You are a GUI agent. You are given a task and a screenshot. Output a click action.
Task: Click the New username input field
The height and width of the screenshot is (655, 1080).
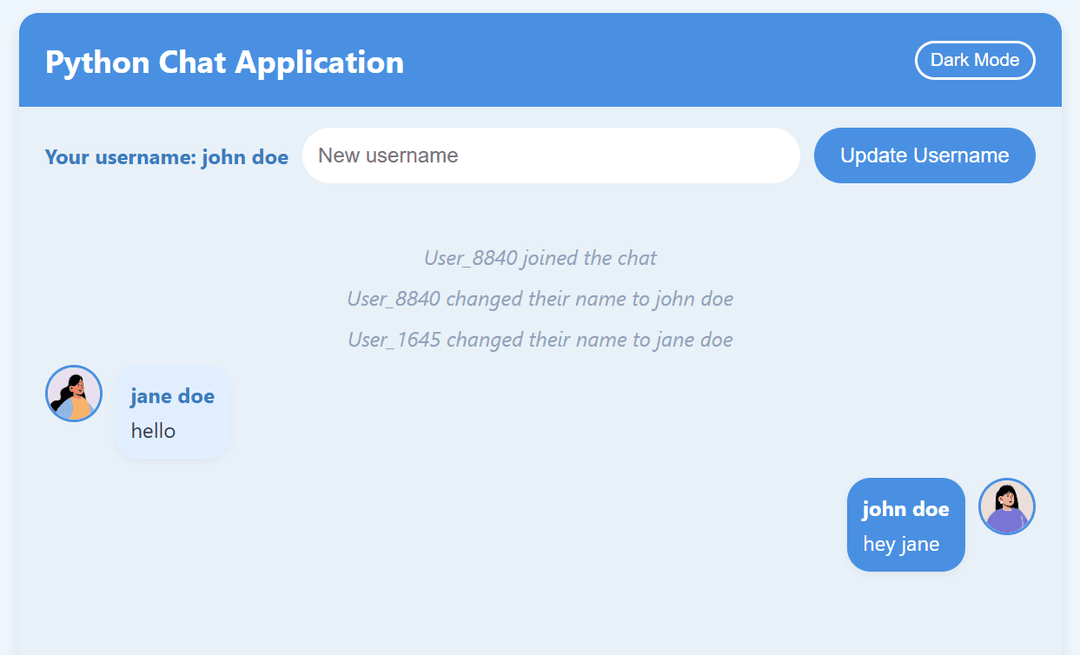coord(550,156)
